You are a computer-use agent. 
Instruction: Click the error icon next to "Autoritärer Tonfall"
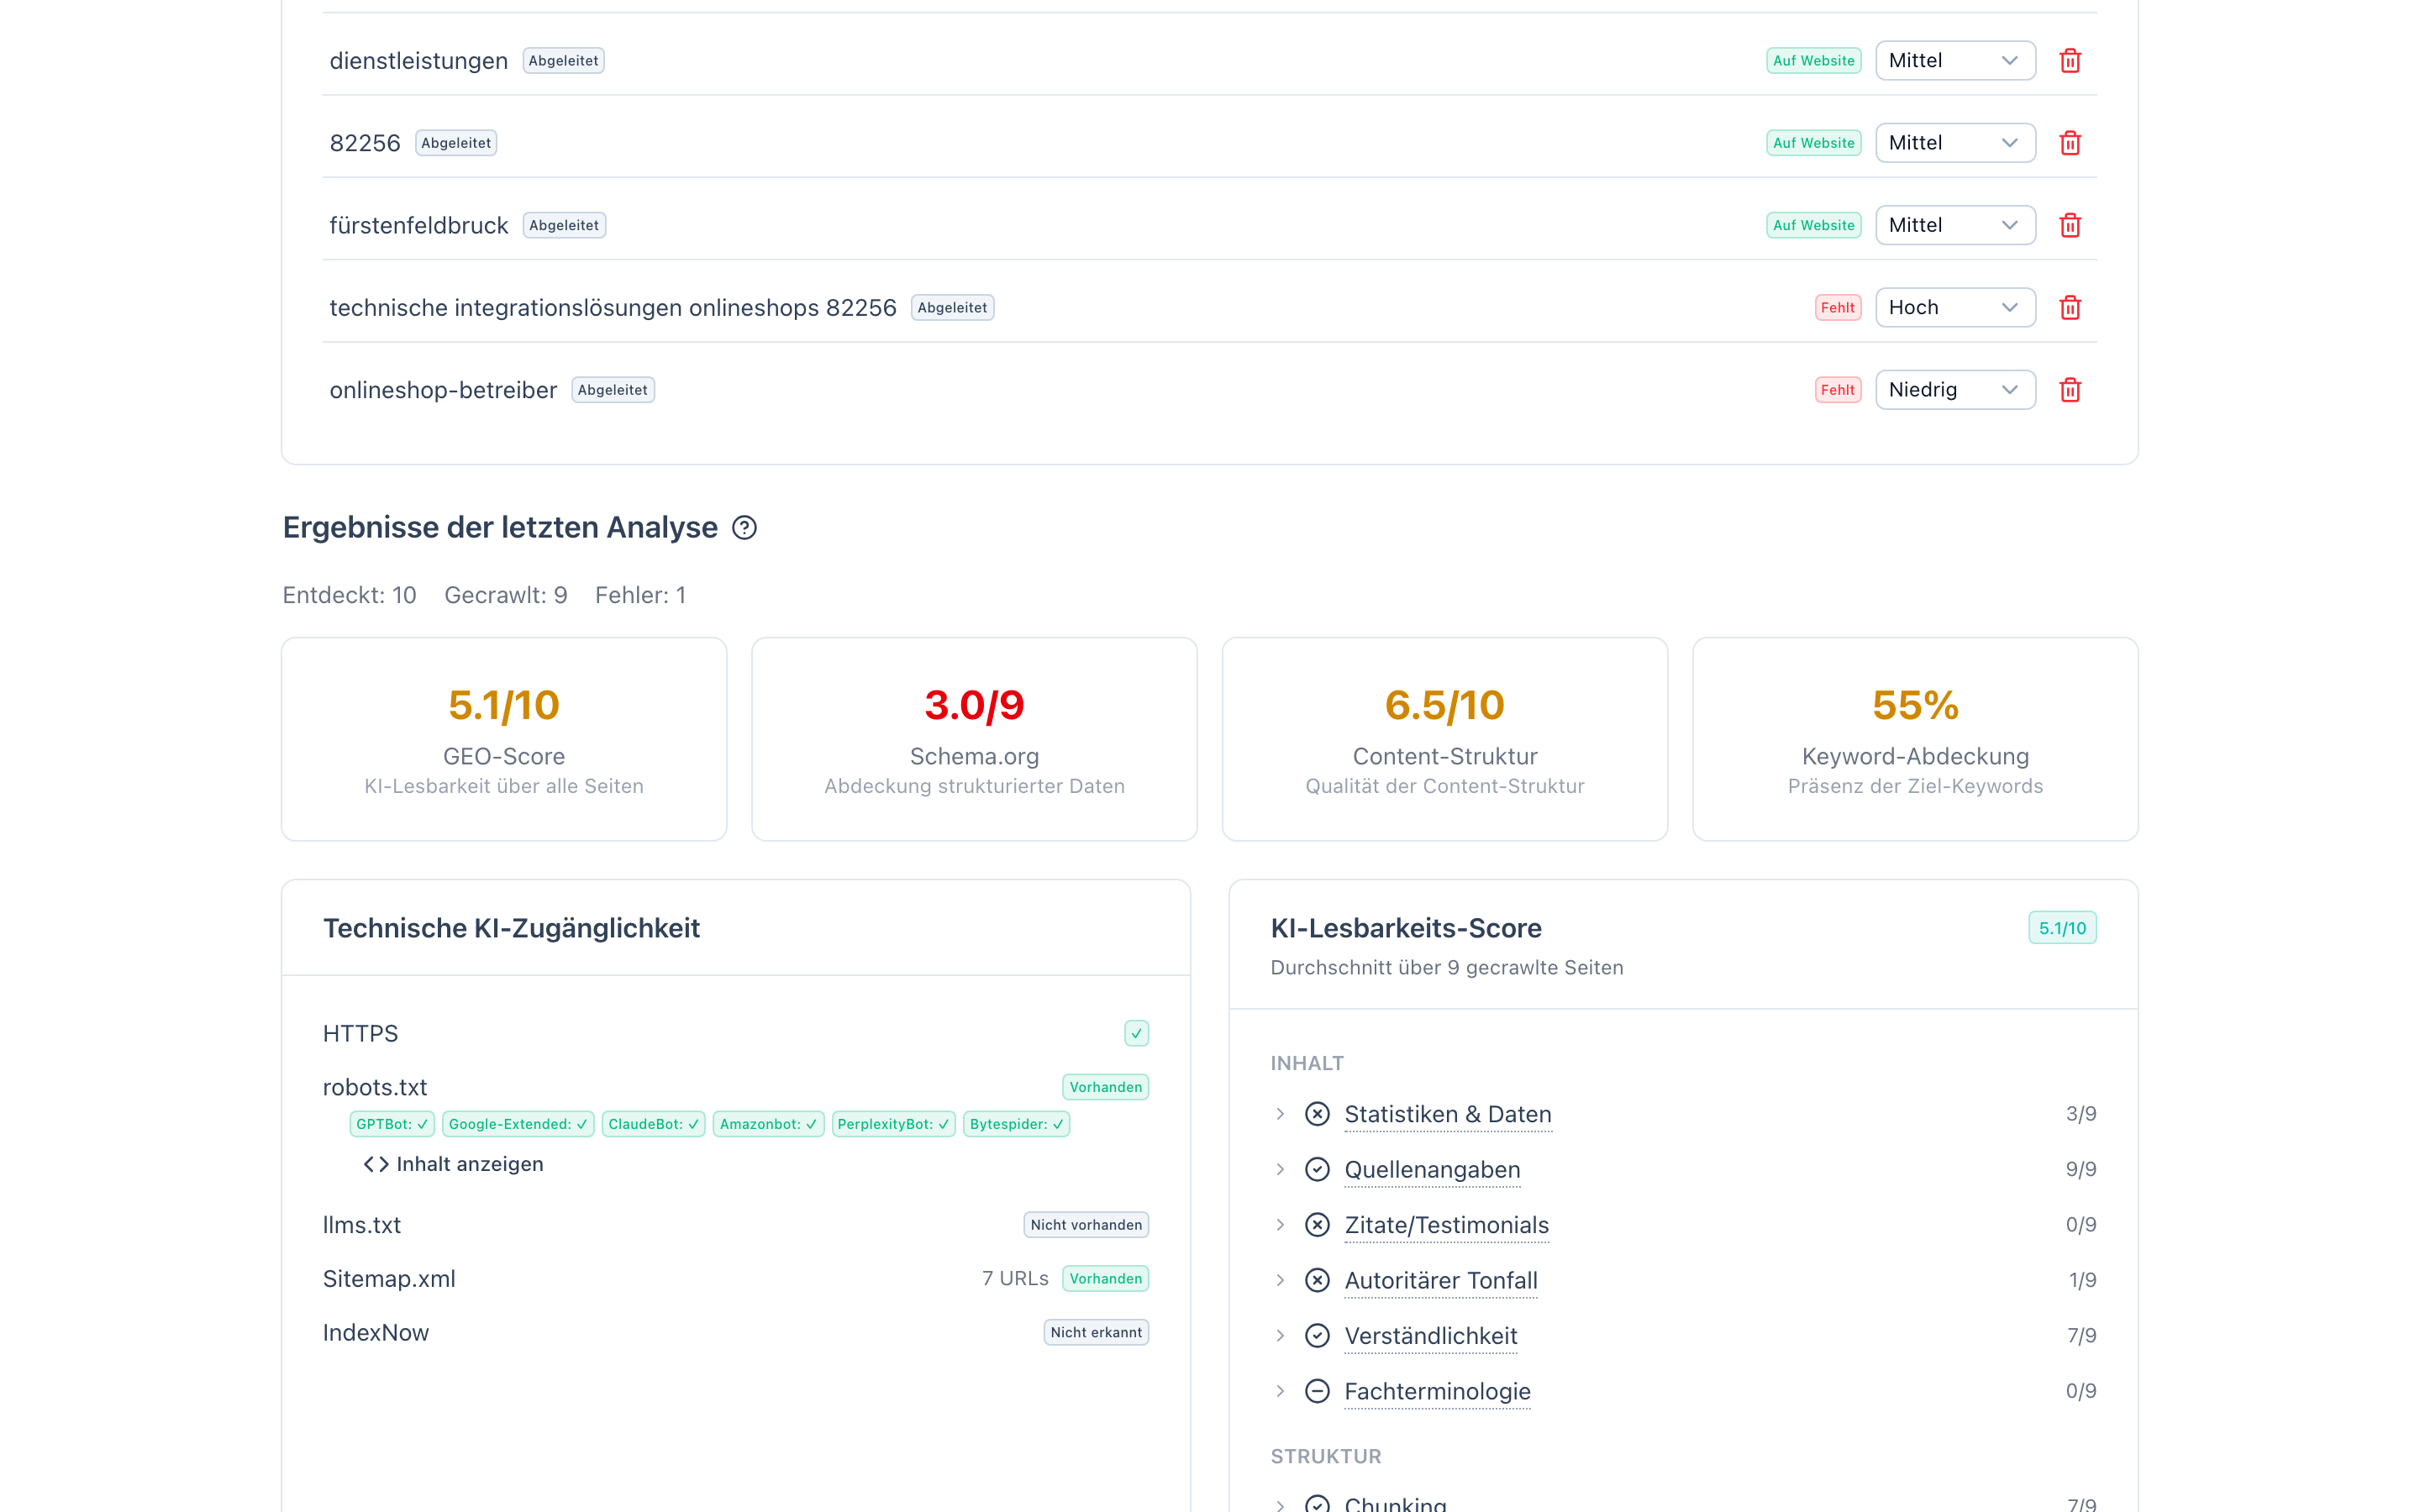tap(1317, 1280)
